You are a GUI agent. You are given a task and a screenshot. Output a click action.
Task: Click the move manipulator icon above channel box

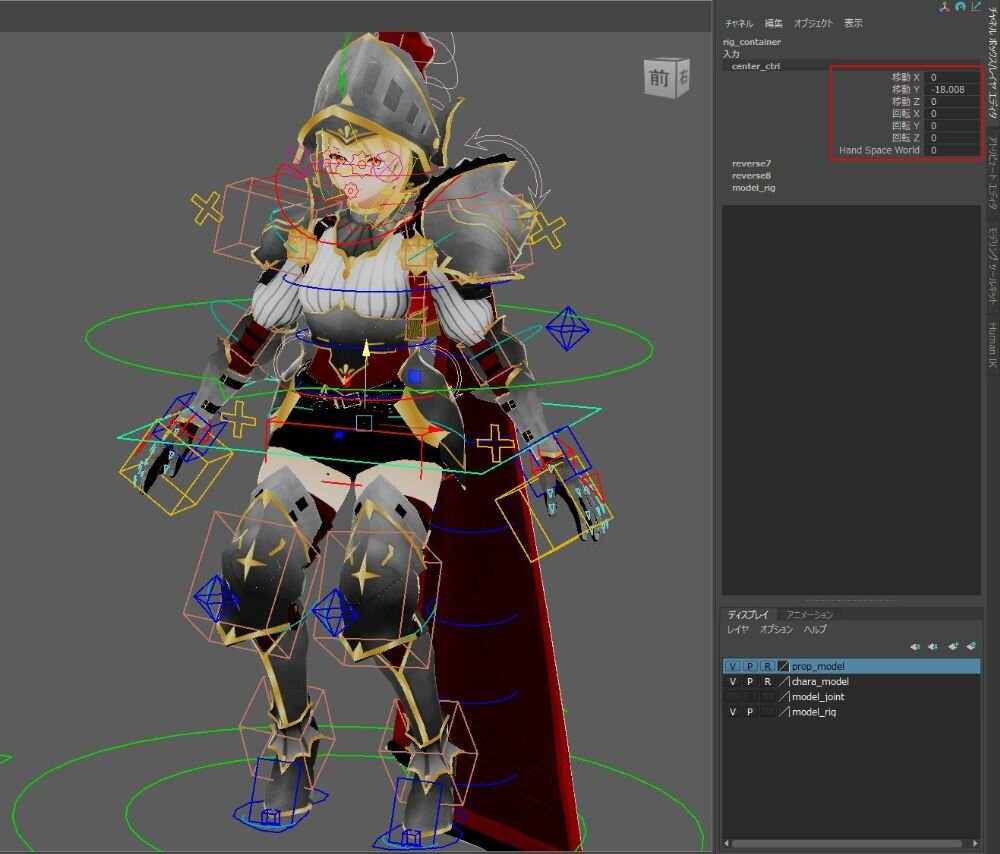(943, 6)
